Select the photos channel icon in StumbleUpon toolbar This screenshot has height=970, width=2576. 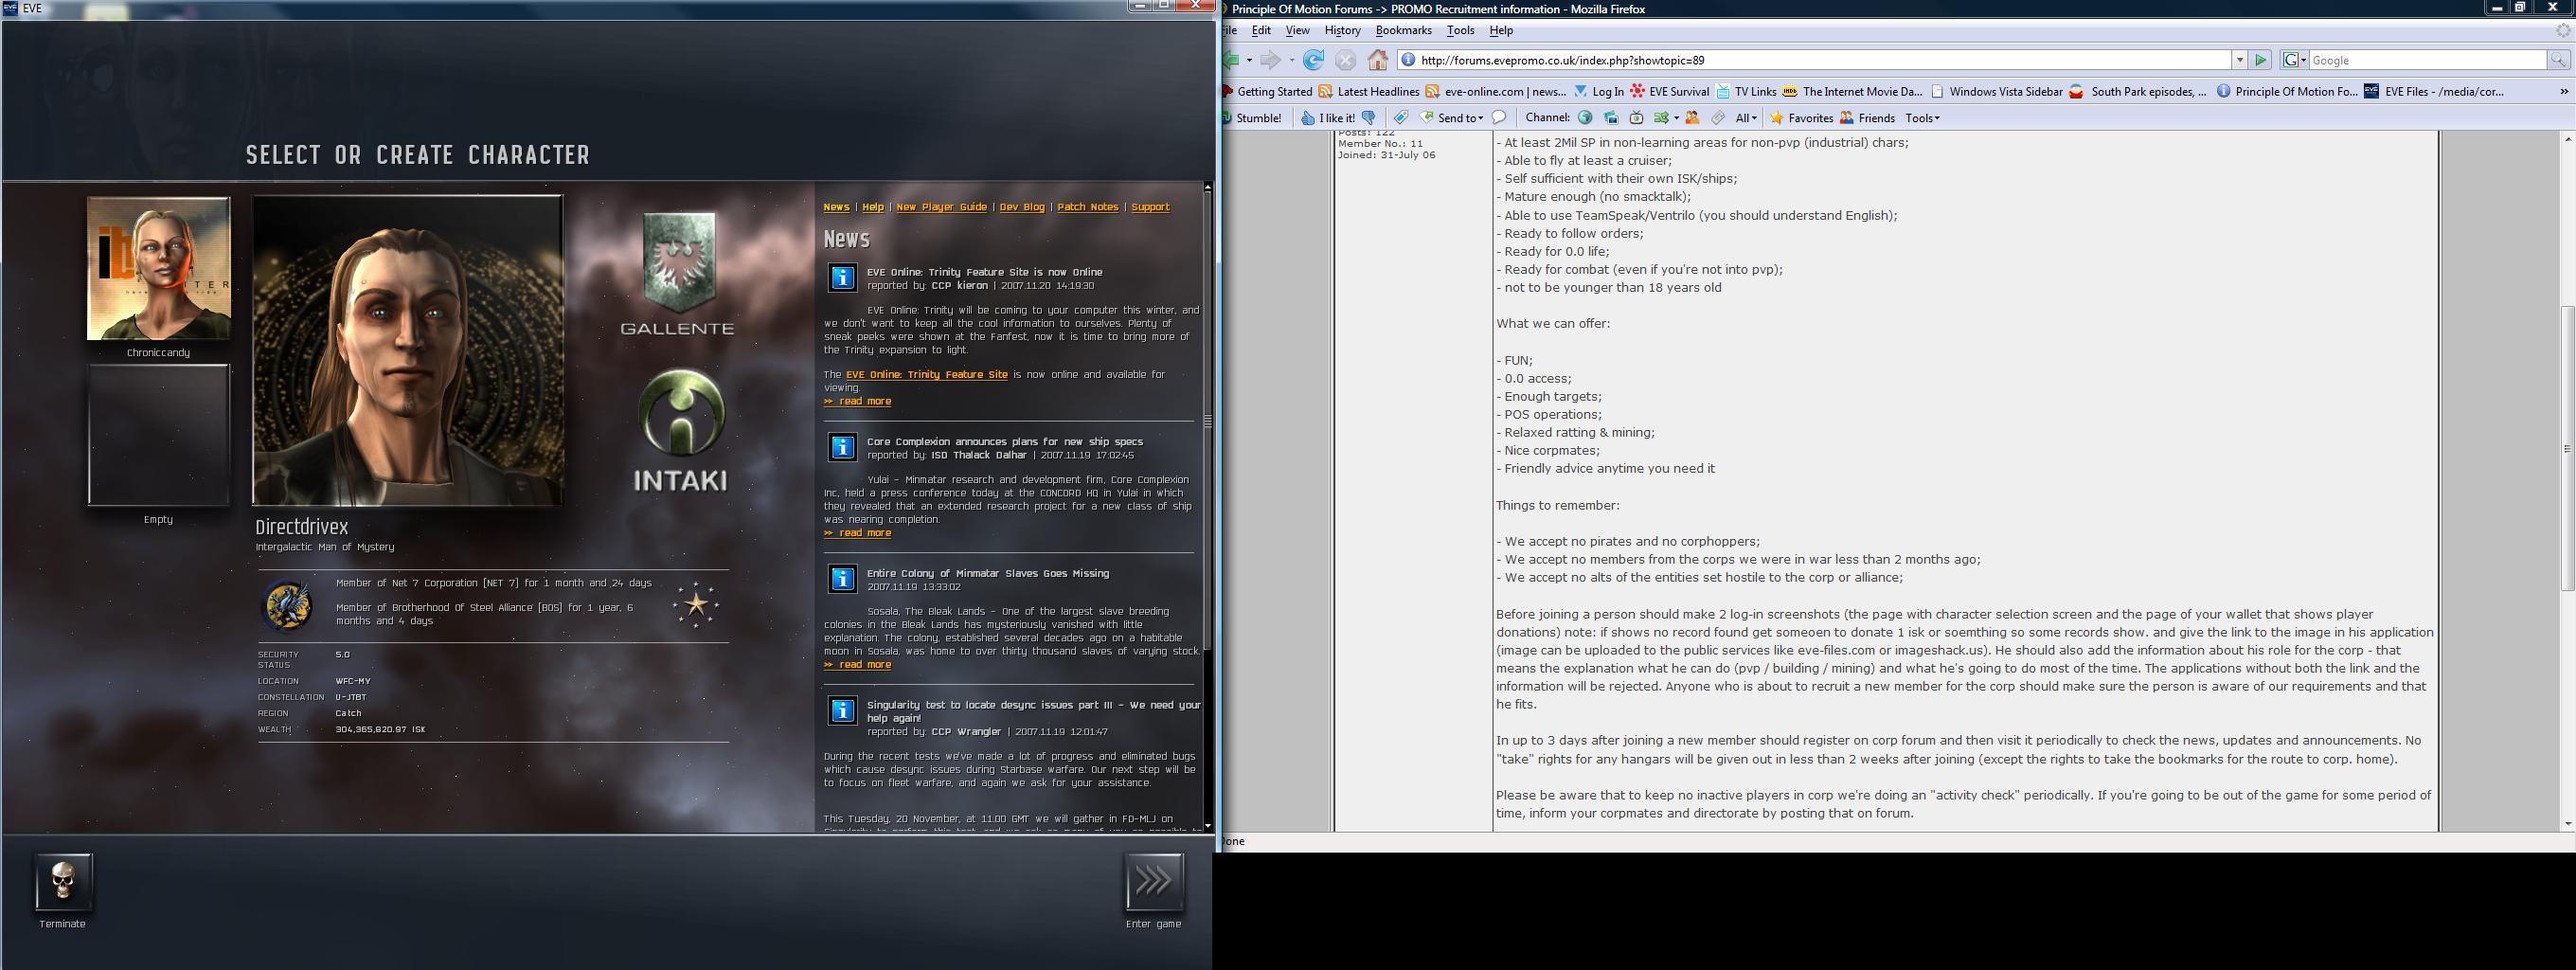[1611, 118]
